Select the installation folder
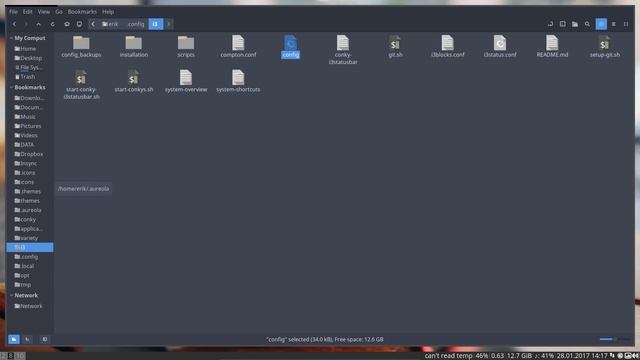 pyautogui.click(x=134, y=47)
